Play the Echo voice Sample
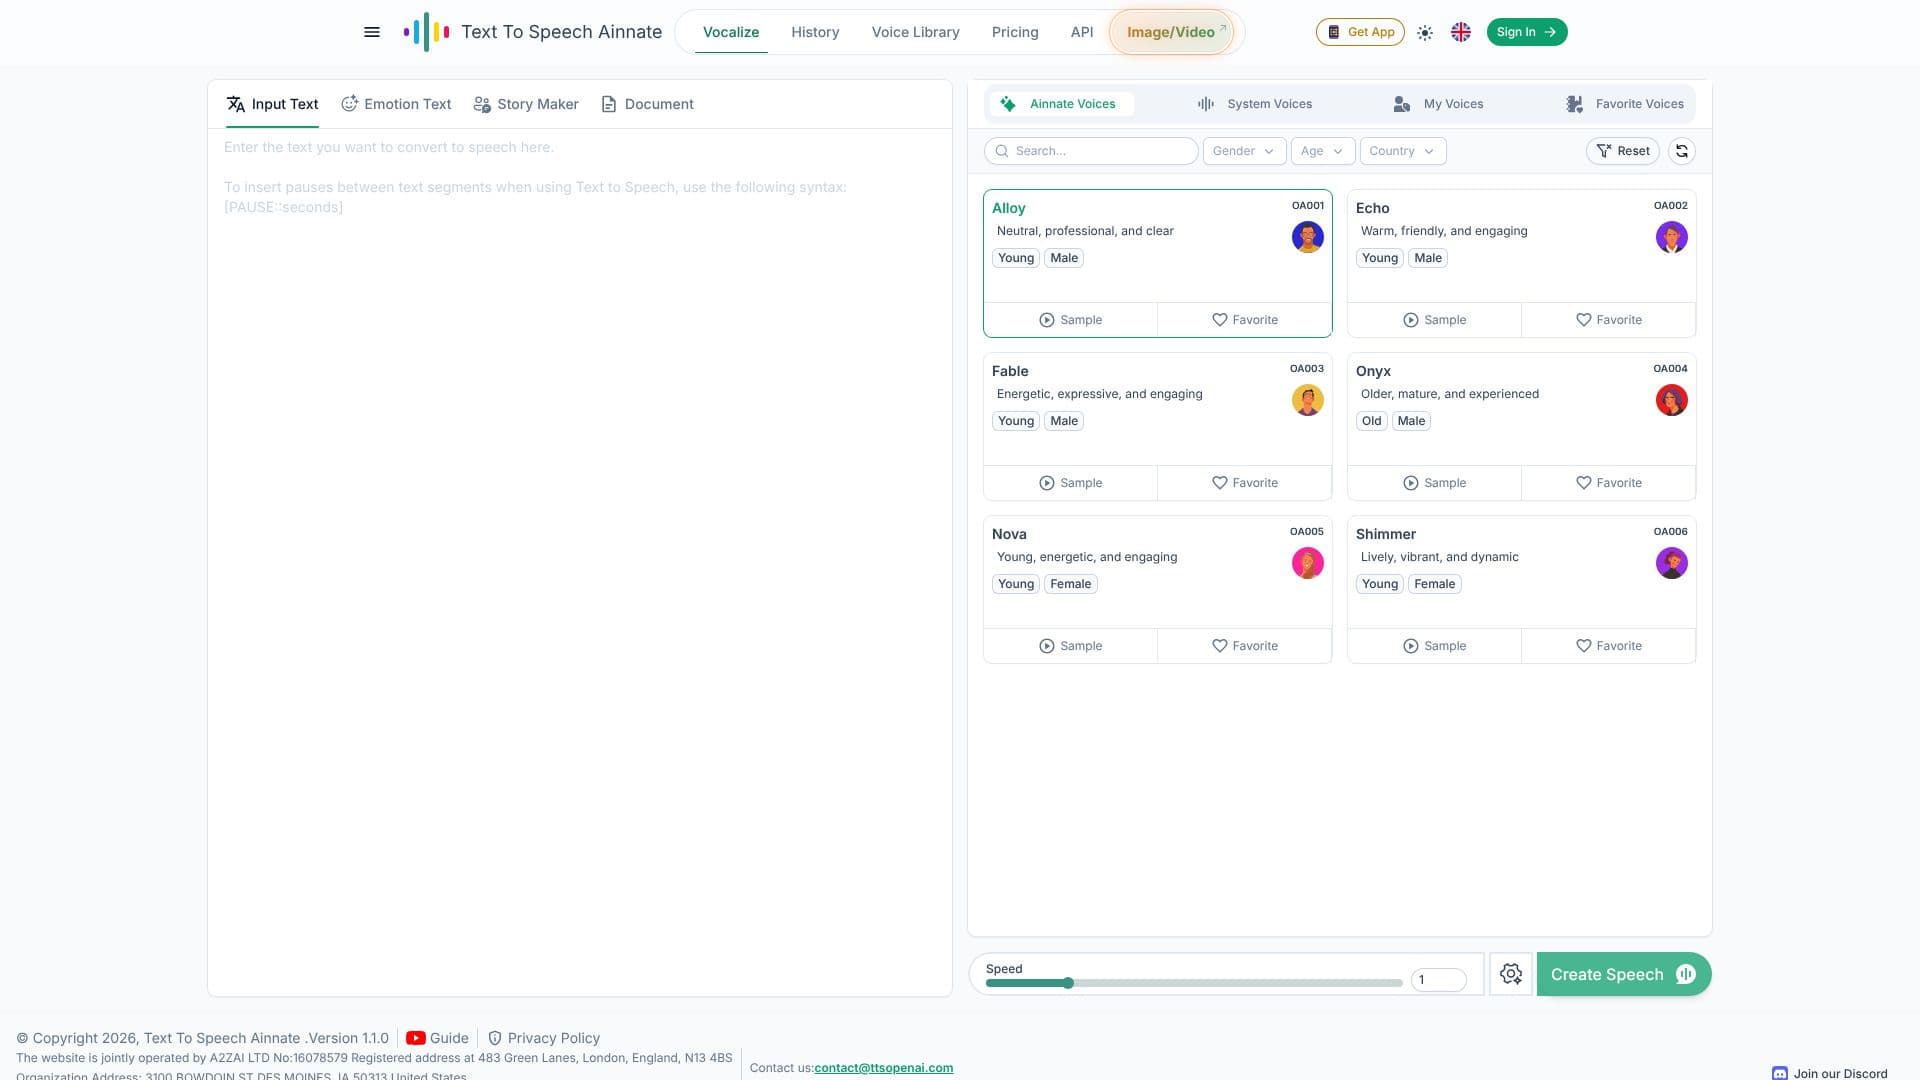Screen dimensions: 1920x1080 [1434, 320]
